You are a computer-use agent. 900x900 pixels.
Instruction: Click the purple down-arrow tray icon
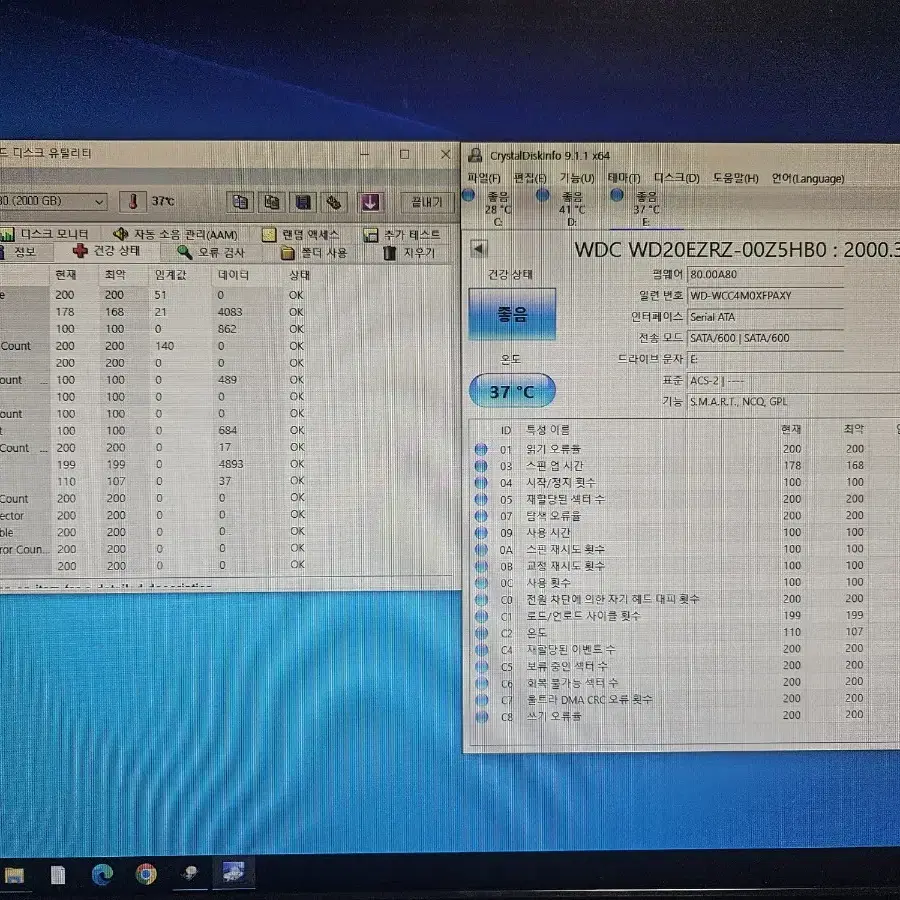(x=370, y=202)
